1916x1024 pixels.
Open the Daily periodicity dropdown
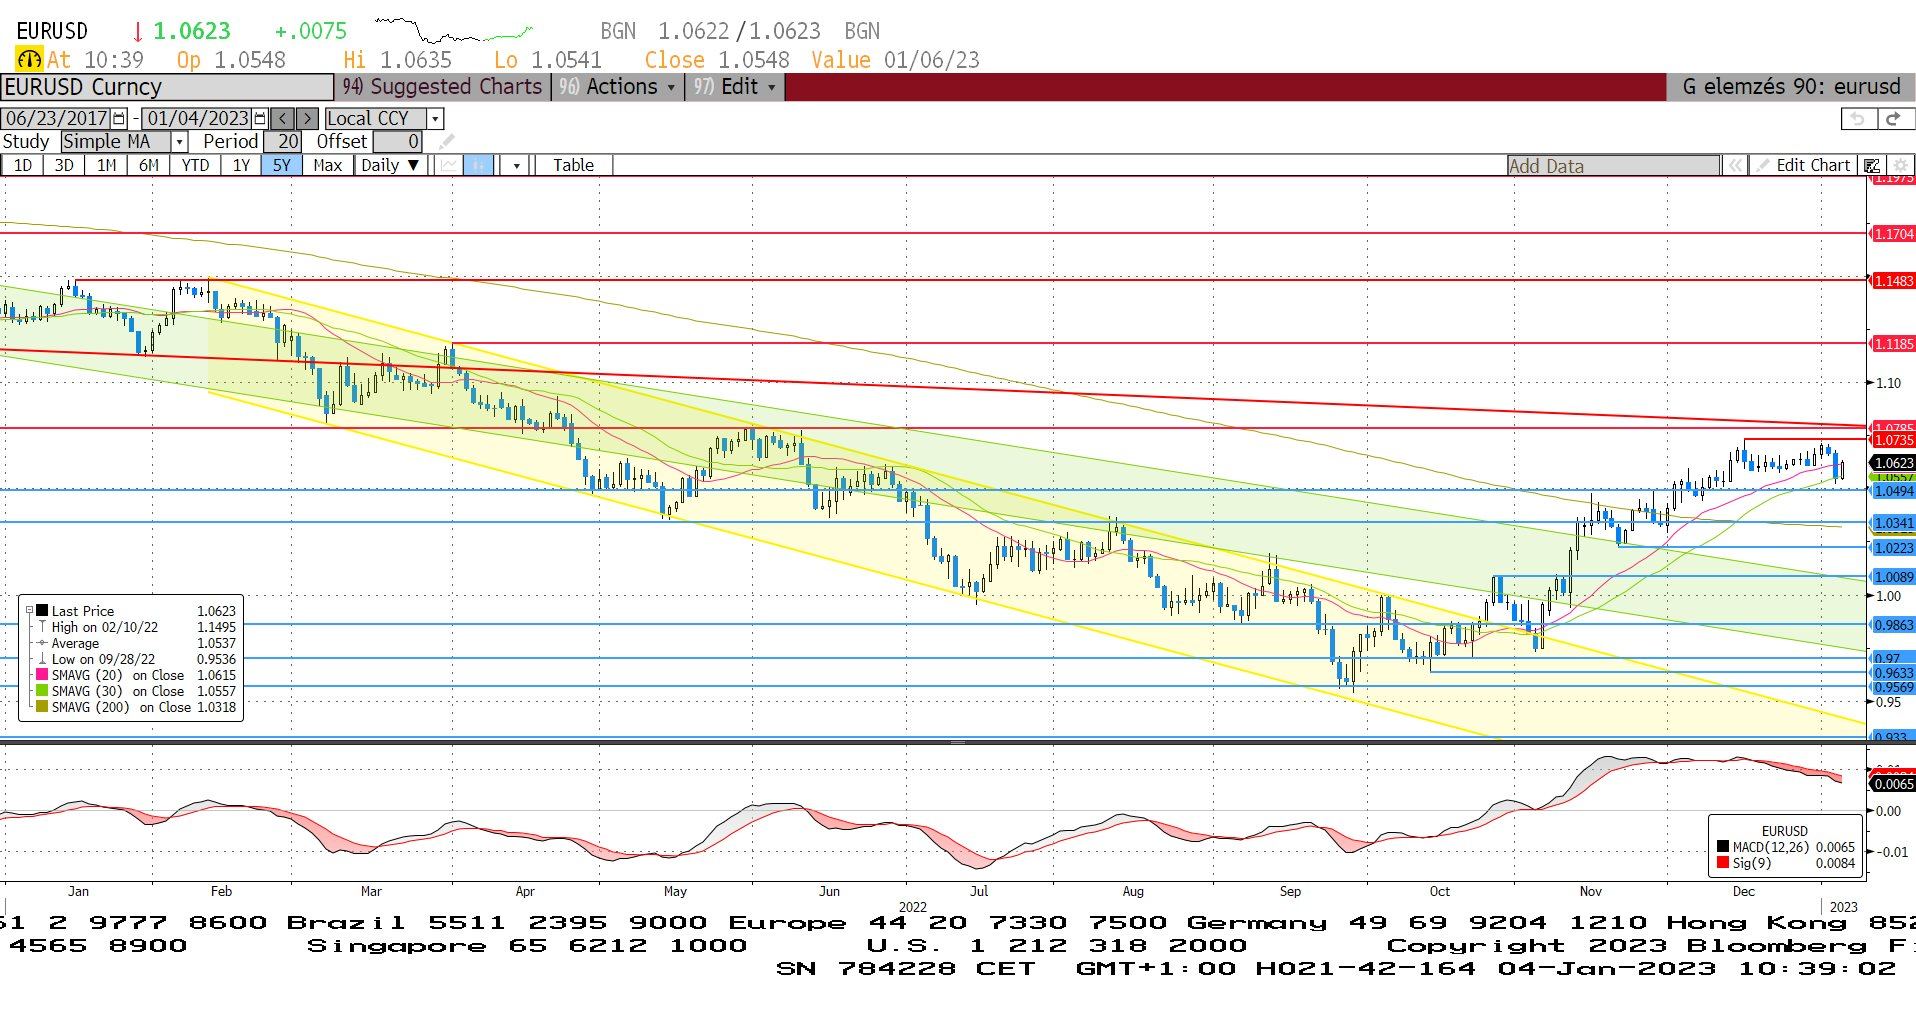click(x=392, y=165)
